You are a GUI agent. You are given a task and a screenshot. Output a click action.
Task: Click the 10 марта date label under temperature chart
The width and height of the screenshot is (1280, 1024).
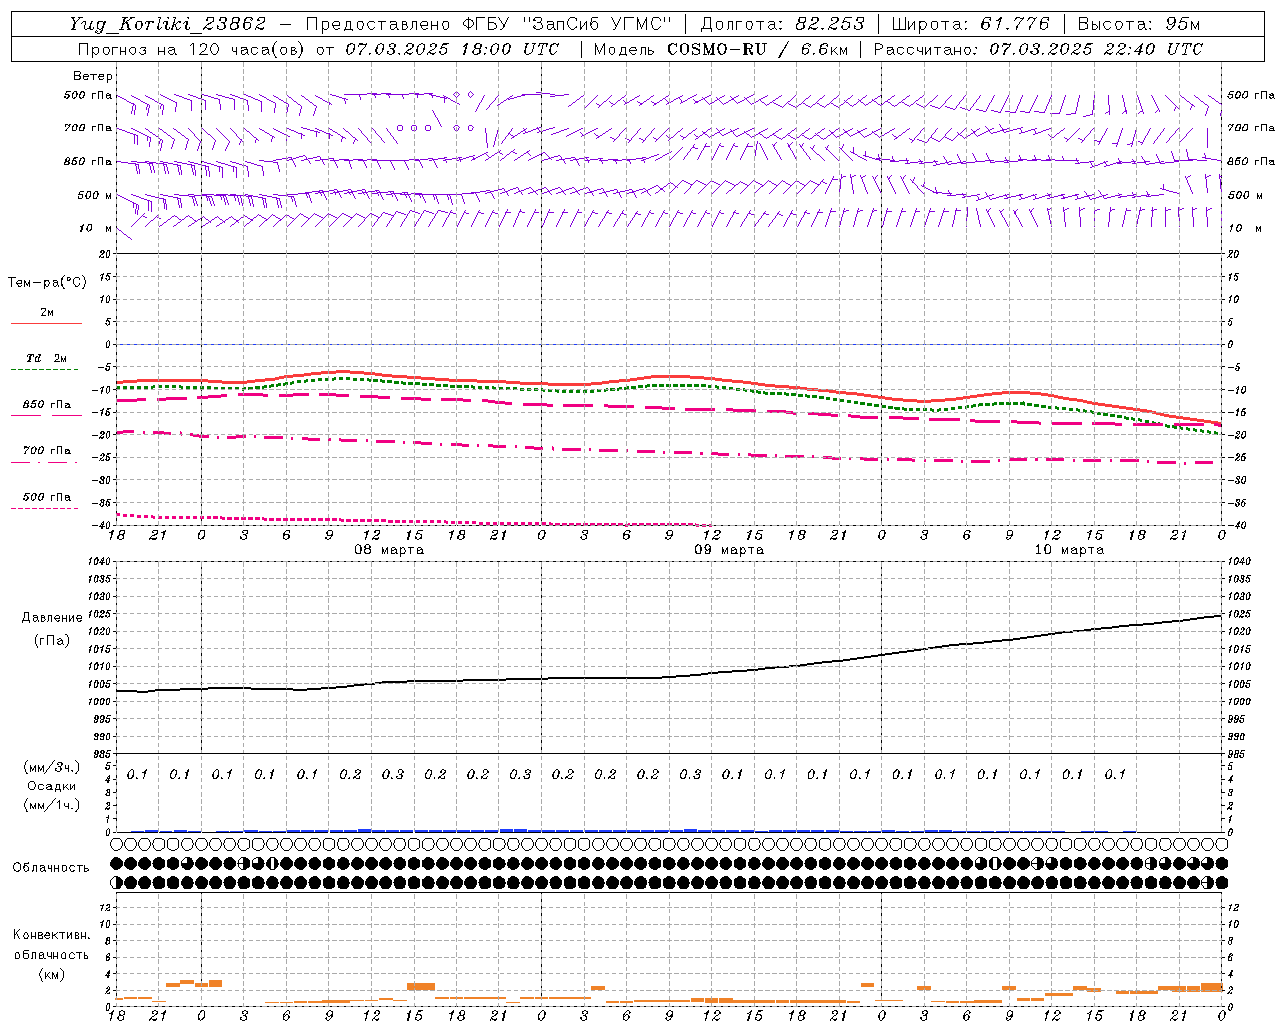[x=1069, y=550]
